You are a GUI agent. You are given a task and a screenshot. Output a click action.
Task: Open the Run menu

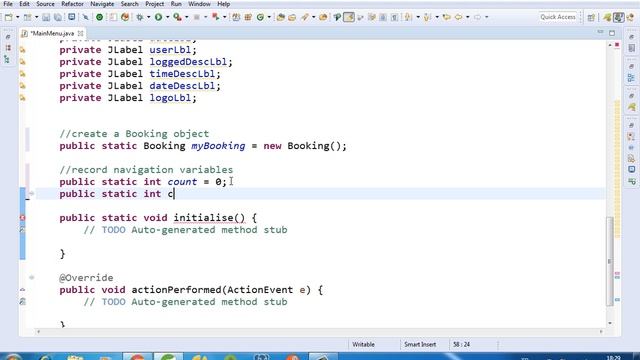coord(176,4)
